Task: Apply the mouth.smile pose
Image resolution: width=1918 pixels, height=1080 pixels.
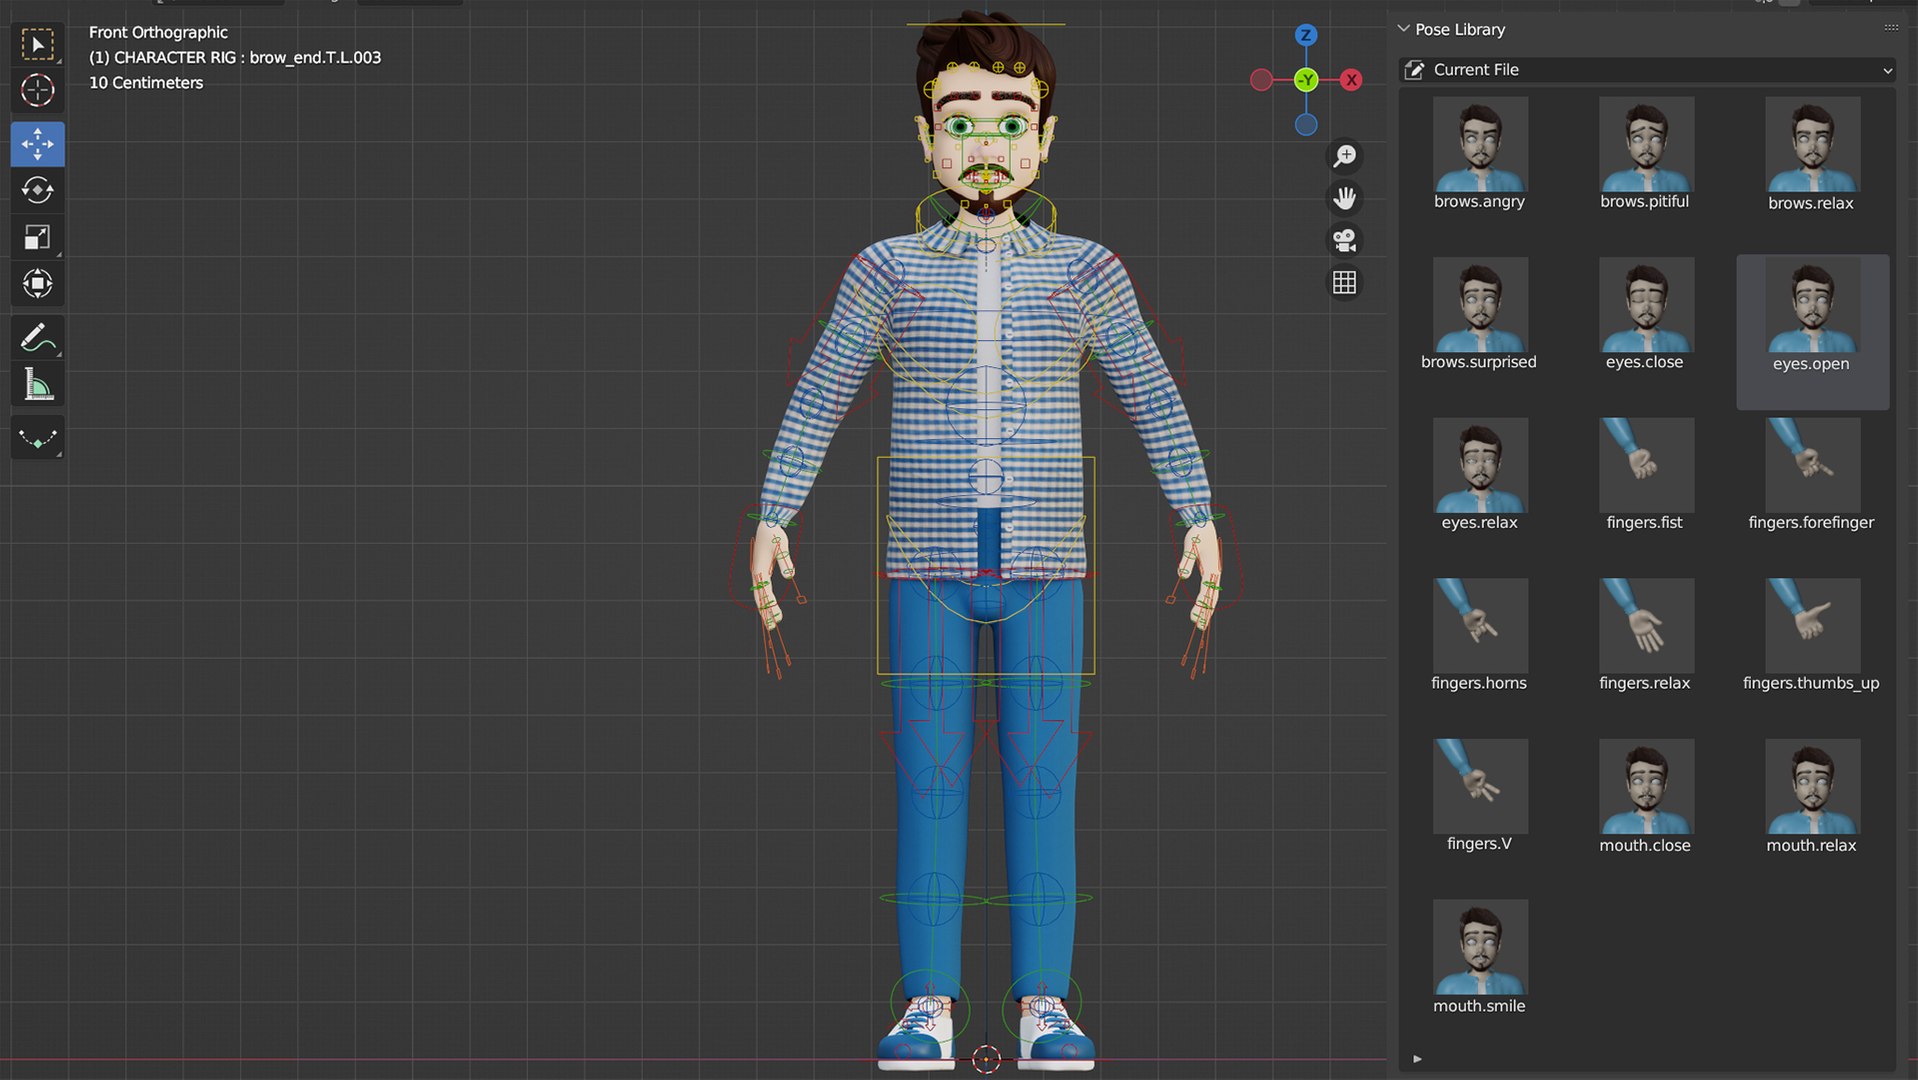Action: tap(1480, 958)
